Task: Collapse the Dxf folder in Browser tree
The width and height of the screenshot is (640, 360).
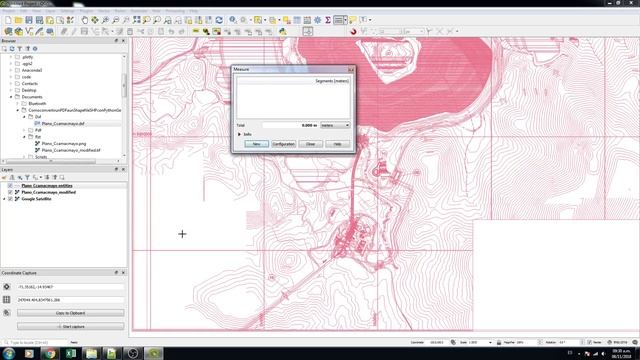Action: (24, 117)
